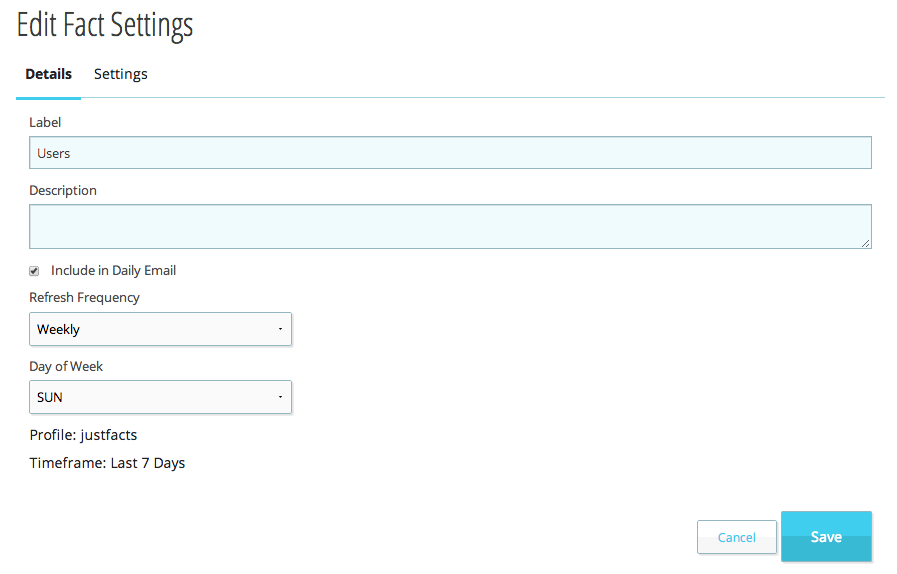Viewport: 897px width, 574px height.
Task: Click the 'Refresh Frequency' caption
Action: (84, 297)
